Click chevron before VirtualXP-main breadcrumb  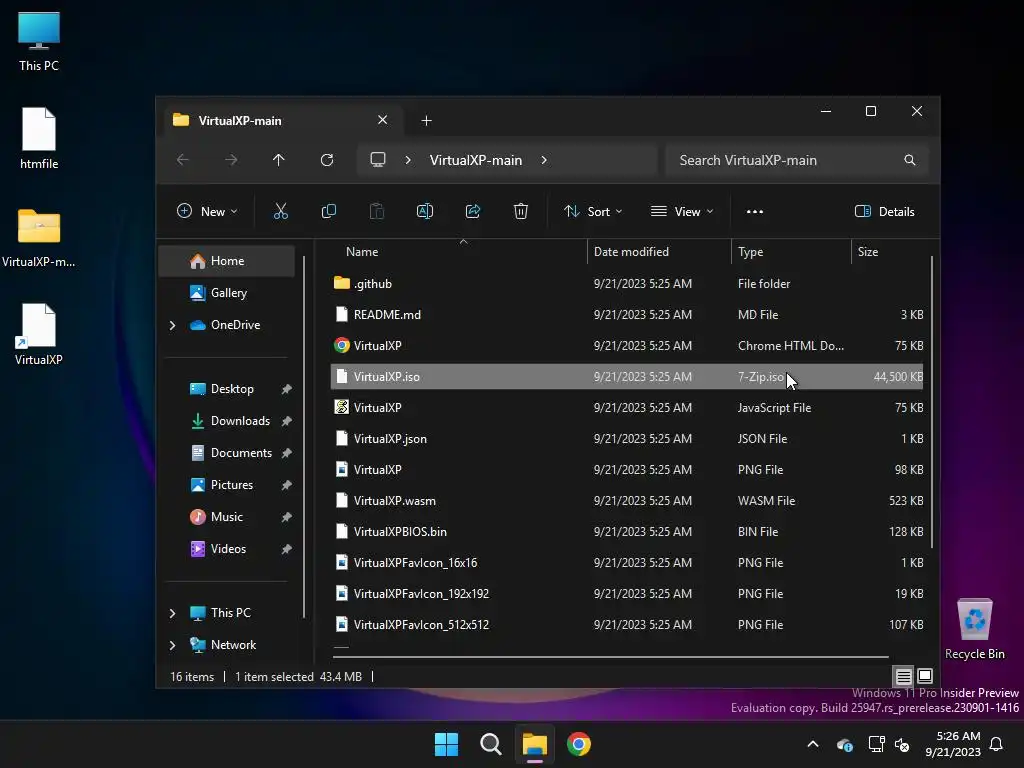(x=408, y=160)
